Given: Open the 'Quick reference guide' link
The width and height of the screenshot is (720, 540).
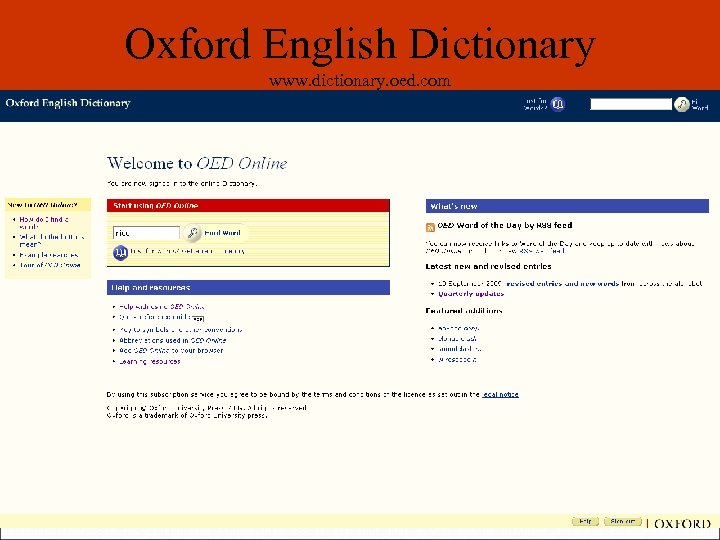Looking at the screenshot, I should coord(155,317).
